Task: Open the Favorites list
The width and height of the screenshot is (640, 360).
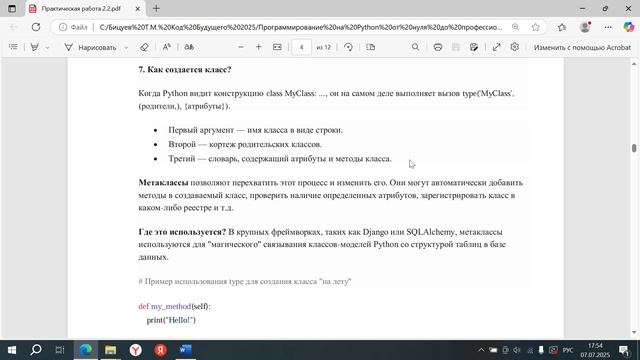Action: click(562, 27)
